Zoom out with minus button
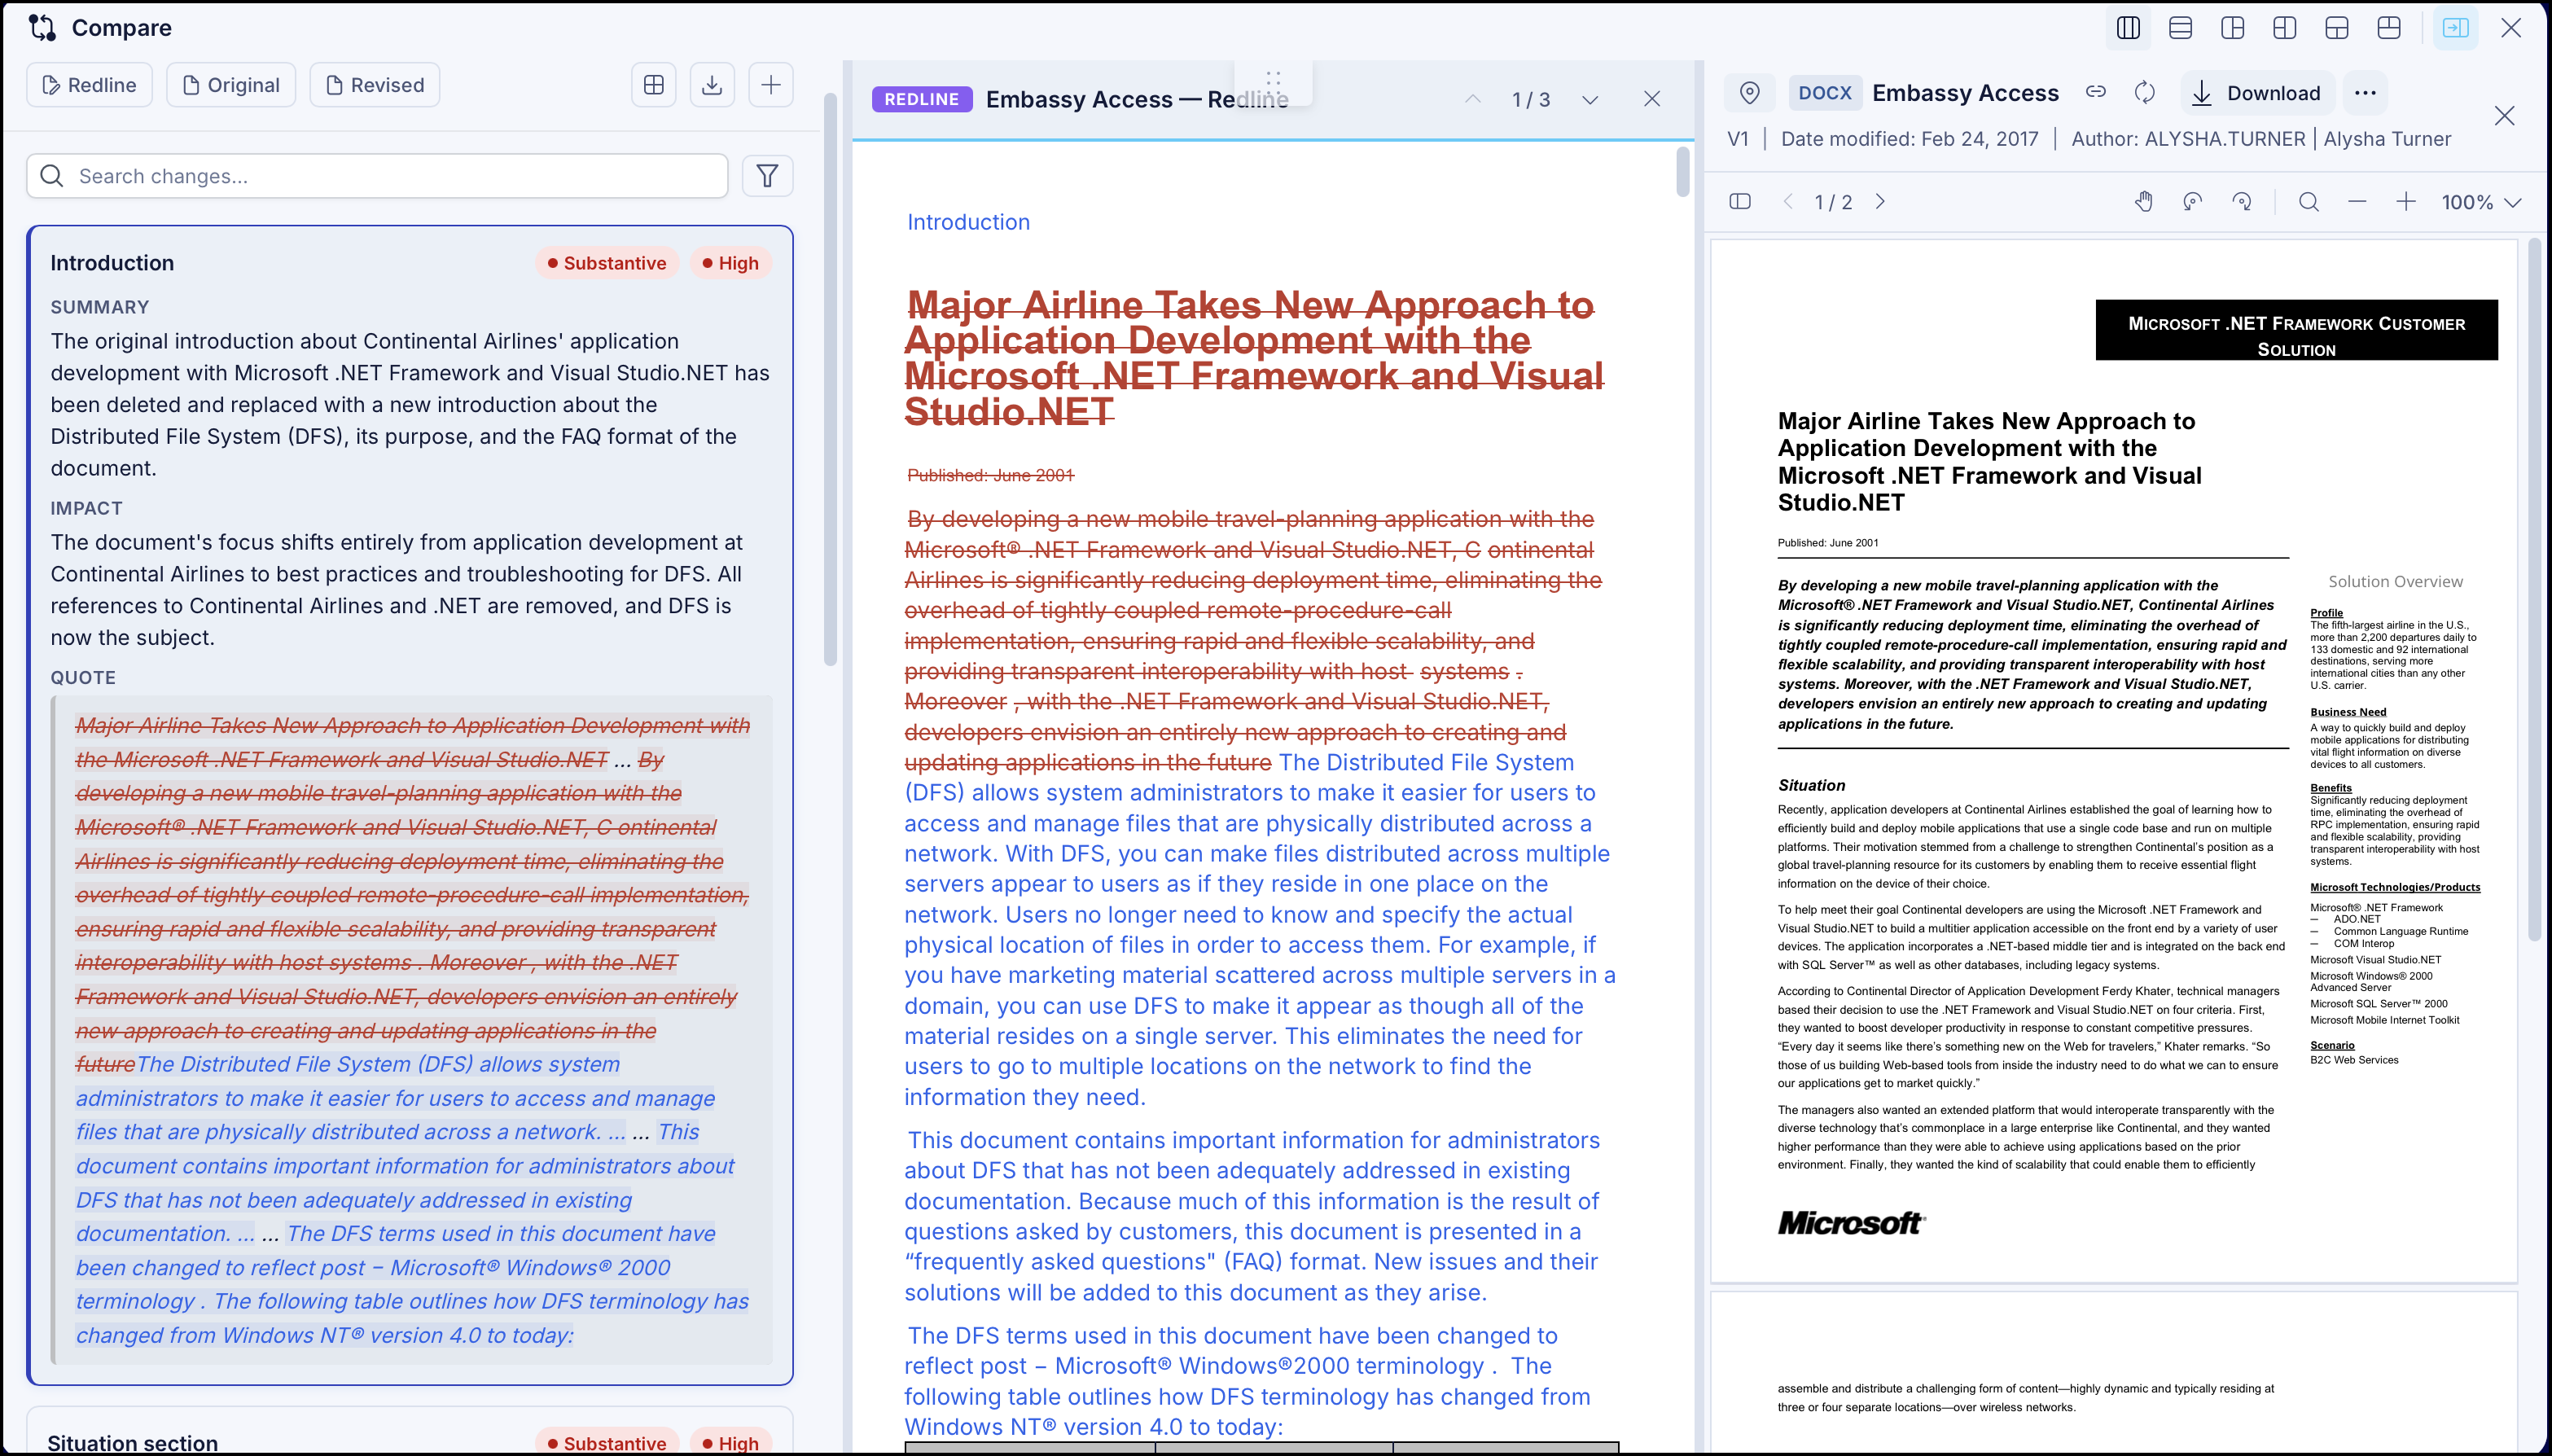Image resolution: width=2552 pixels, height=1456 pixels. (2357, 202)
